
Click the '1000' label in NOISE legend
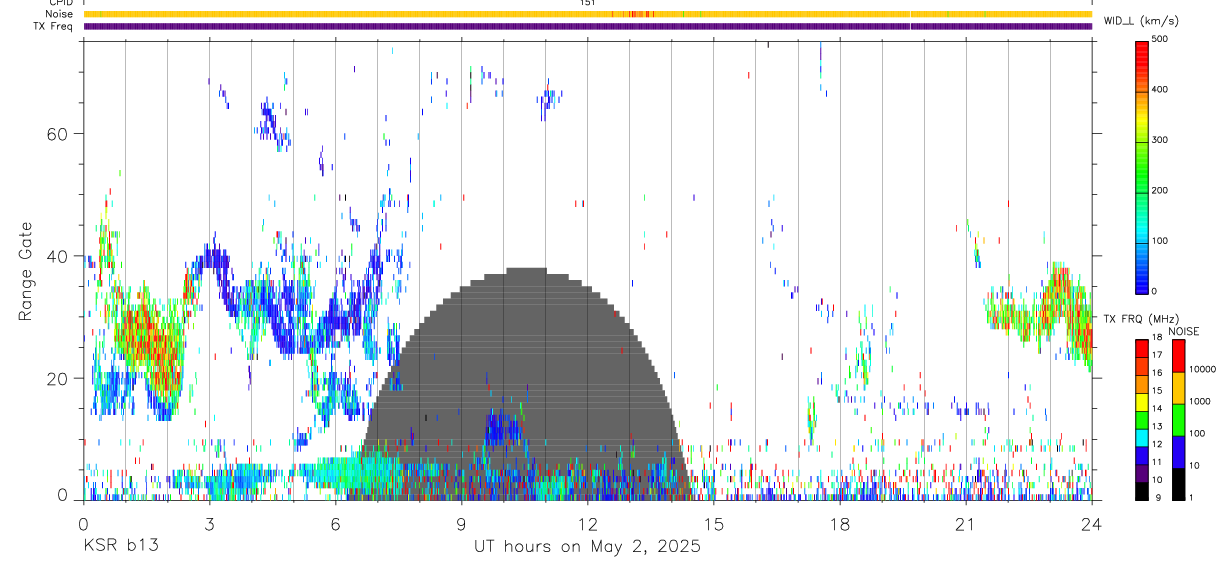pyautogui.click(x=1199, y=402)
